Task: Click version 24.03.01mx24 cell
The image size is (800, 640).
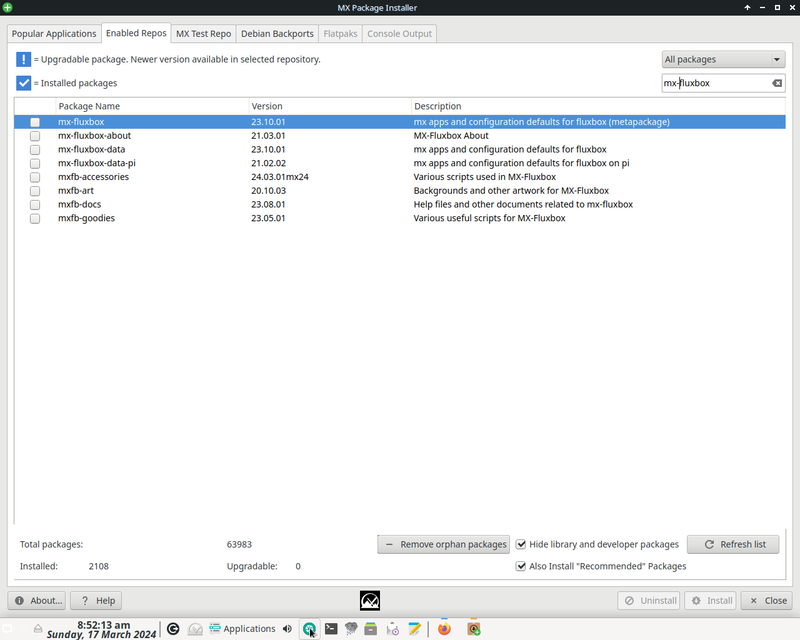Action: coord(280,177)
